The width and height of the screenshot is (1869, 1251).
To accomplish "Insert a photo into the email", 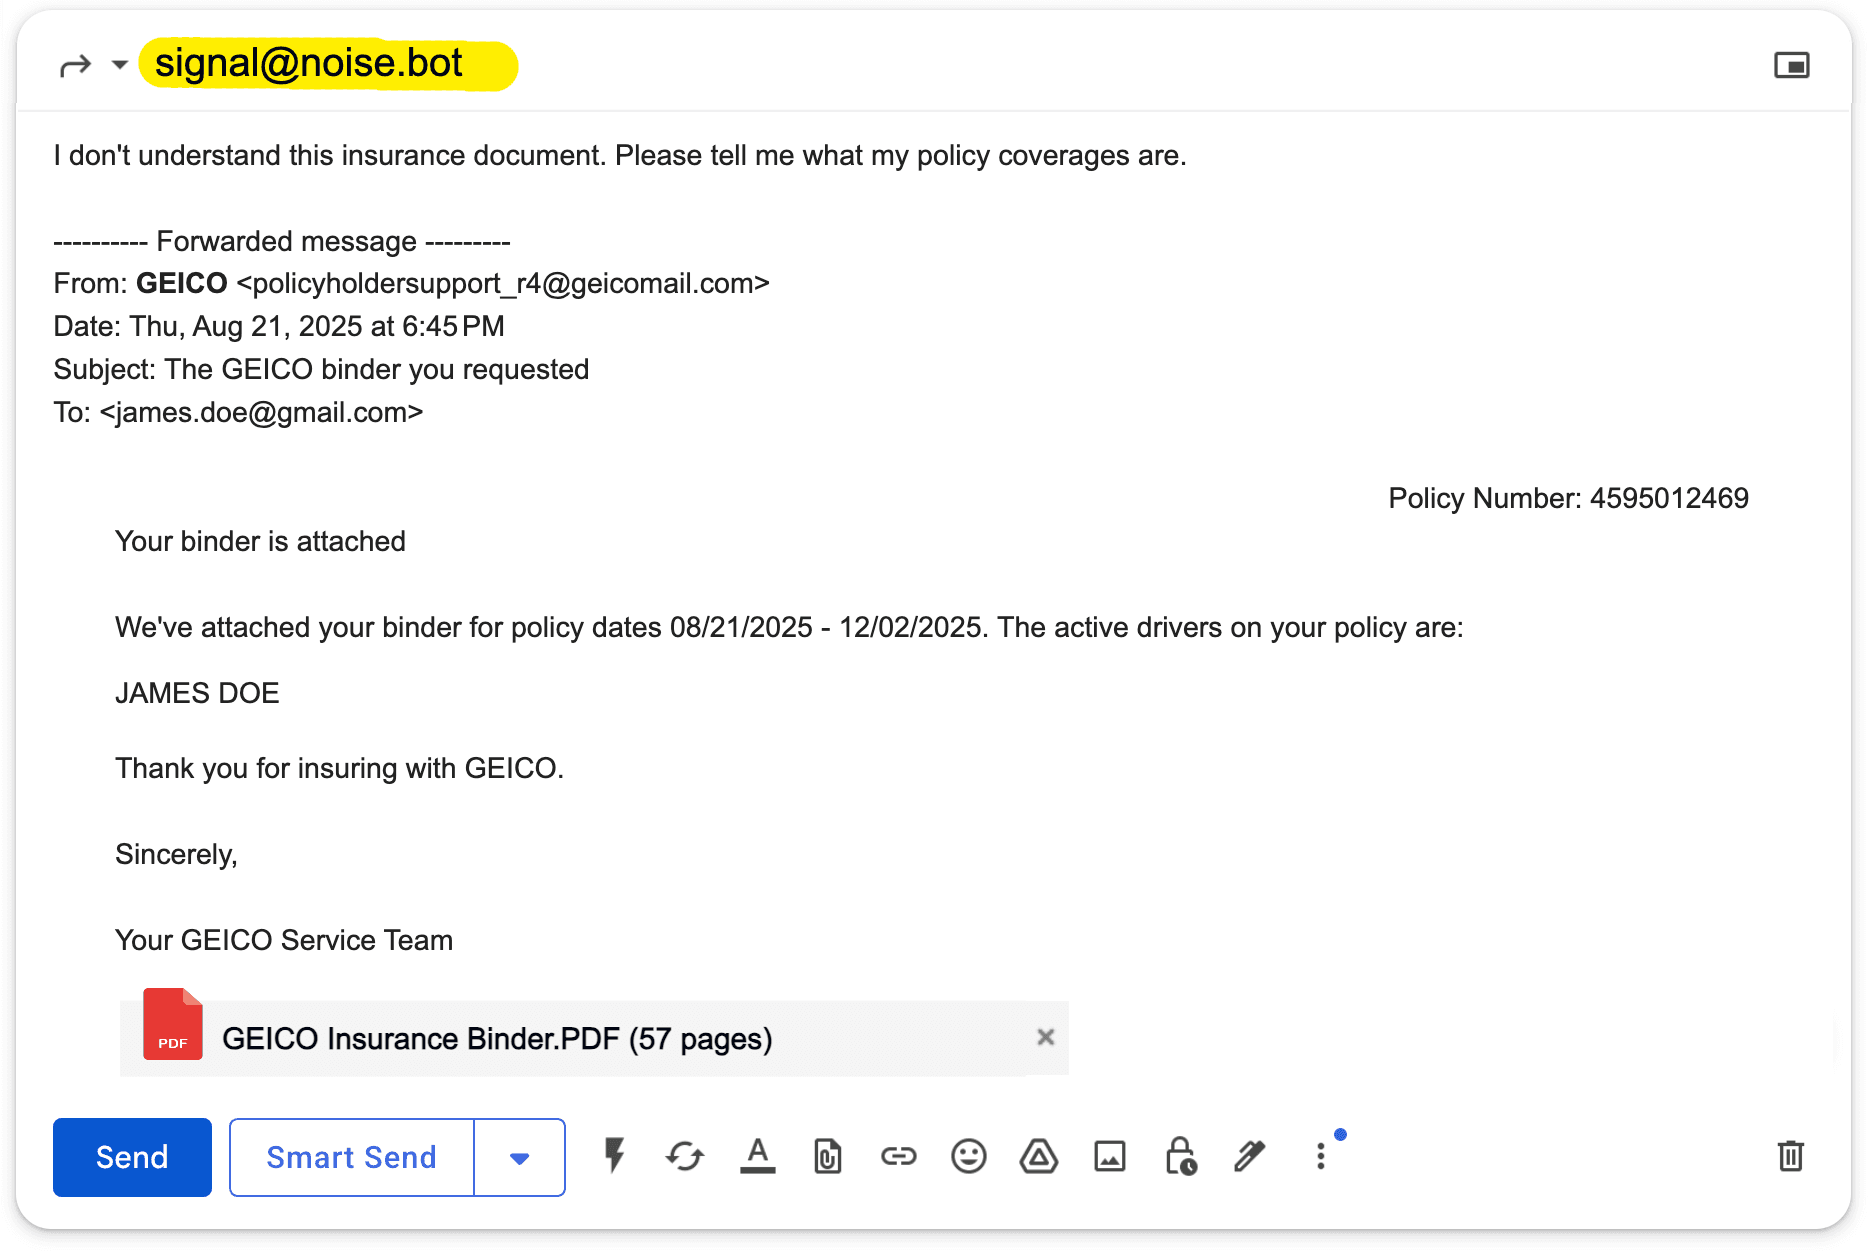I will (1109, 1157).
